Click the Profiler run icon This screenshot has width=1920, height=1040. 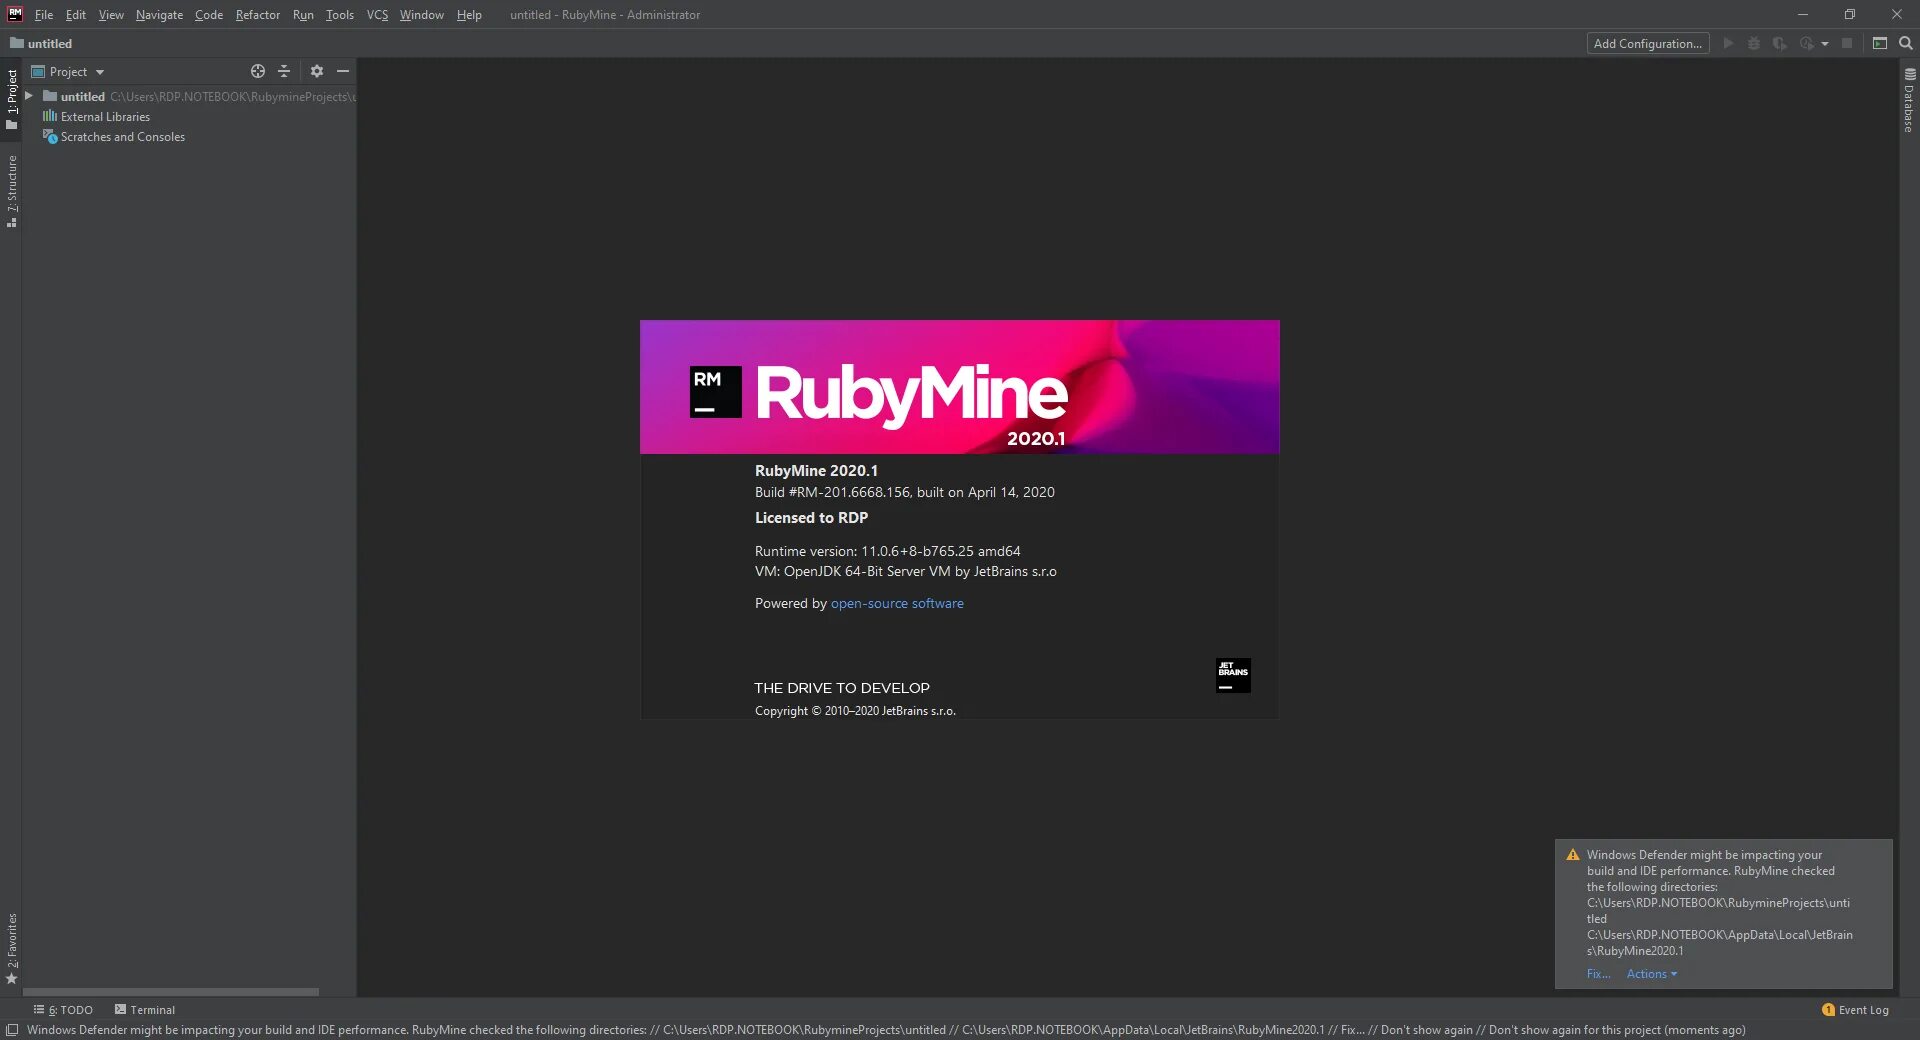[1806, 43]
